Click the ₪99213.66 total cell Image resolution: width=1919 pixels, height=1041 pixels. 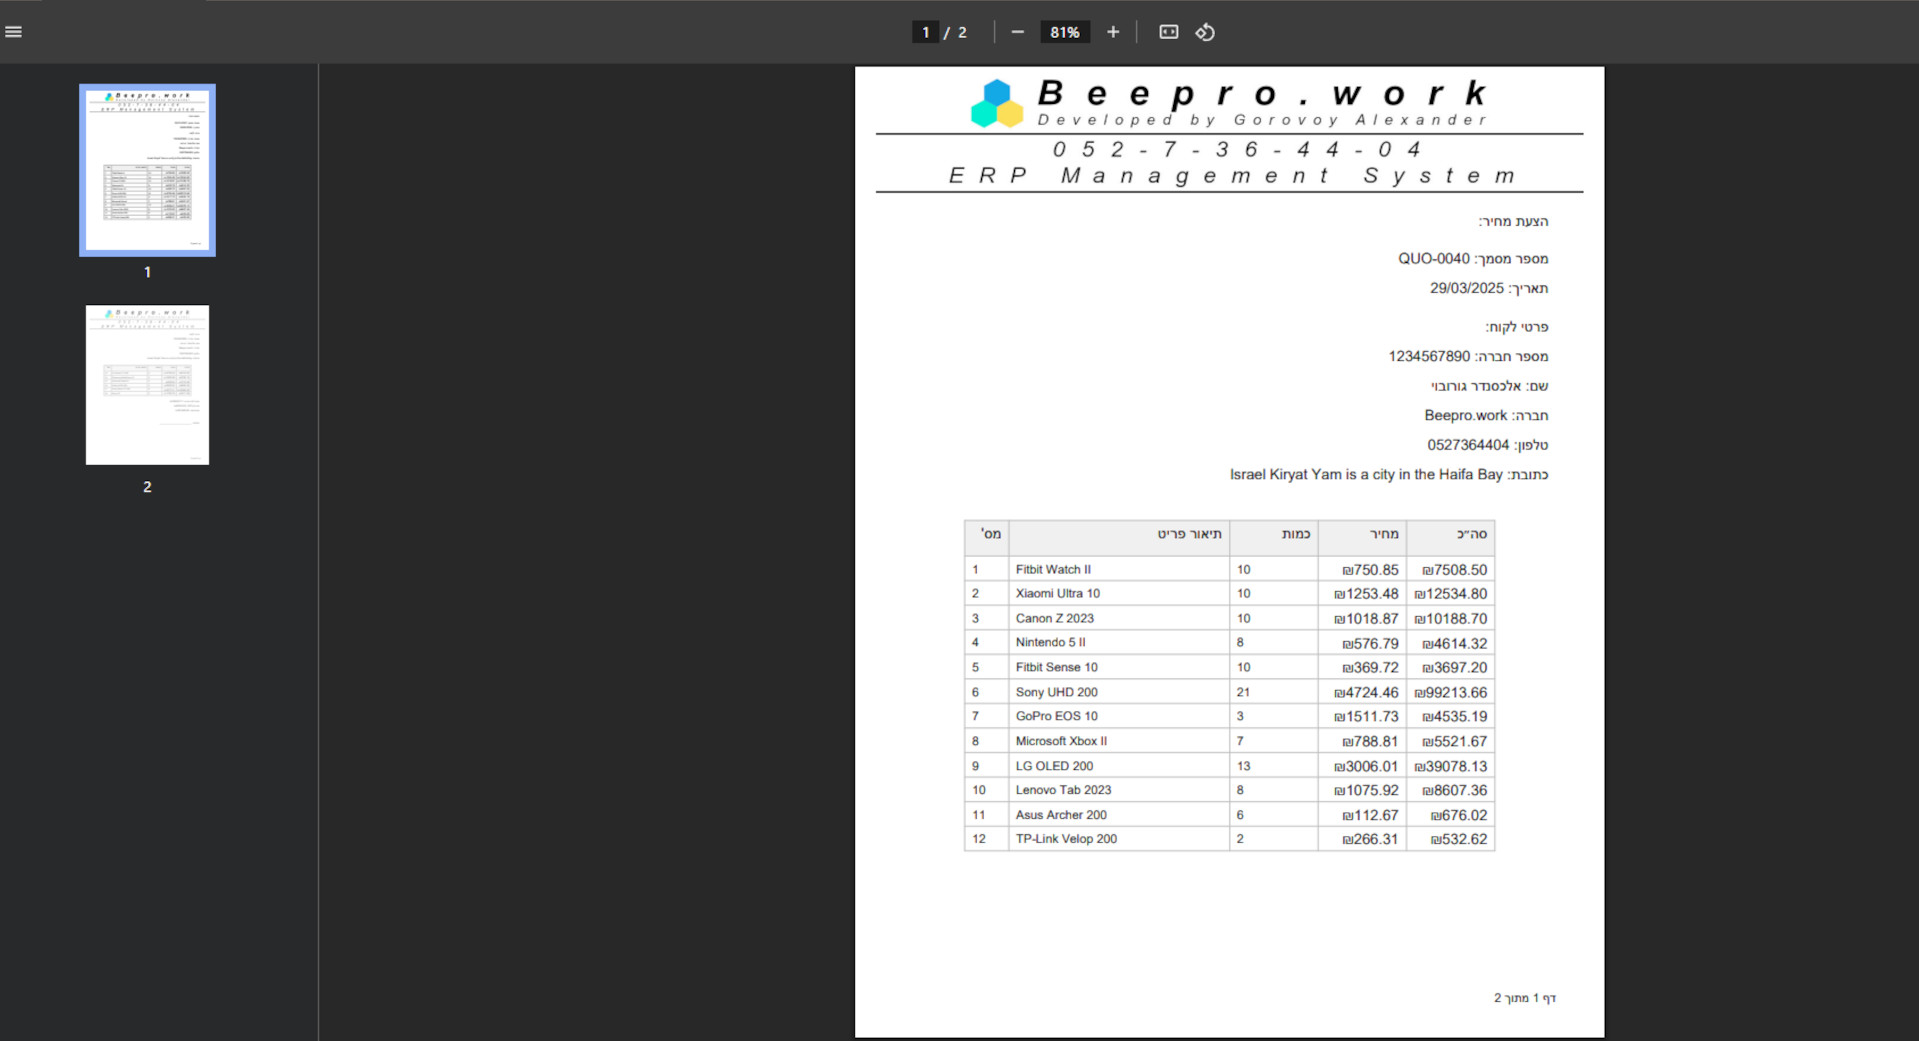coord(1451,692)
